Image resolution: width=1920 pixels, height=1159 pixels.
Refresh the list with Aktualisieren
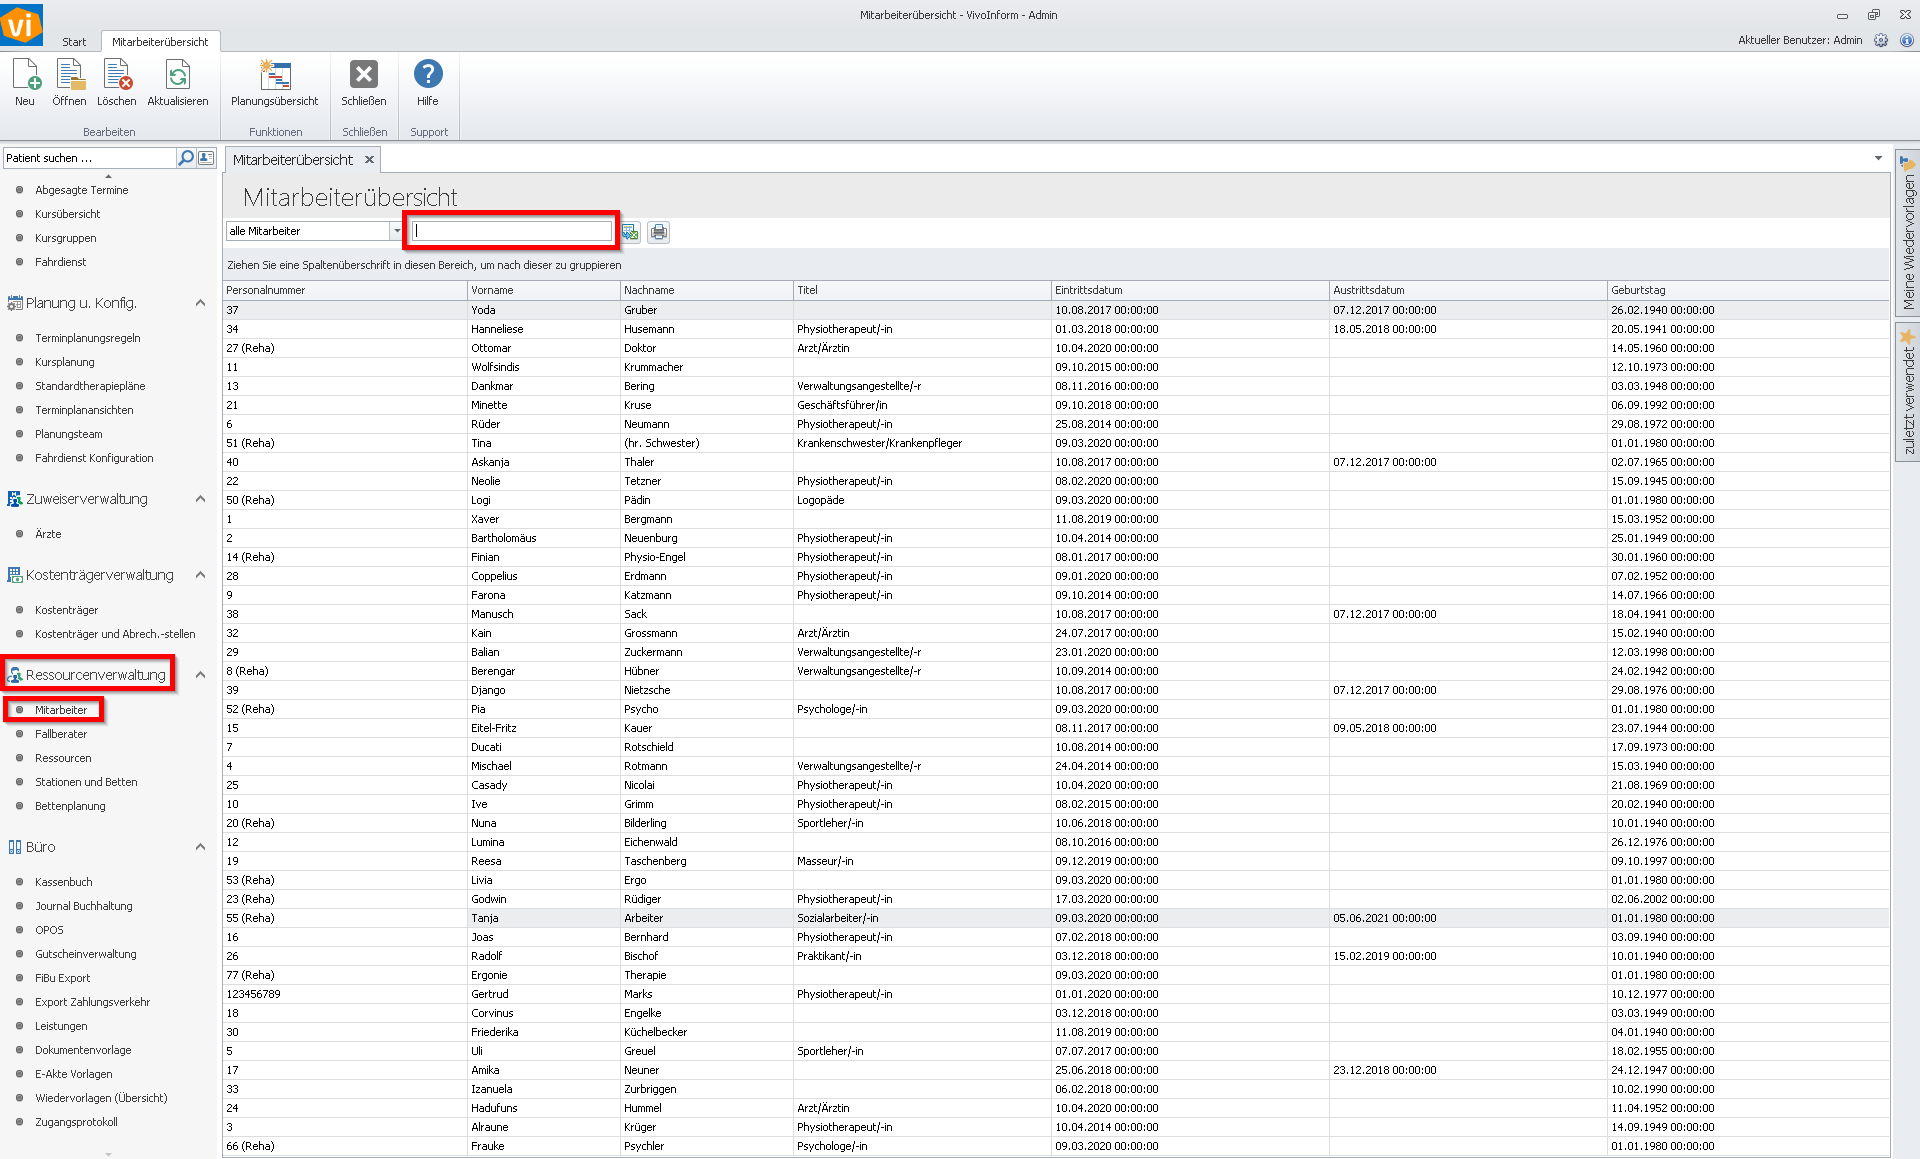coord(178,78)
